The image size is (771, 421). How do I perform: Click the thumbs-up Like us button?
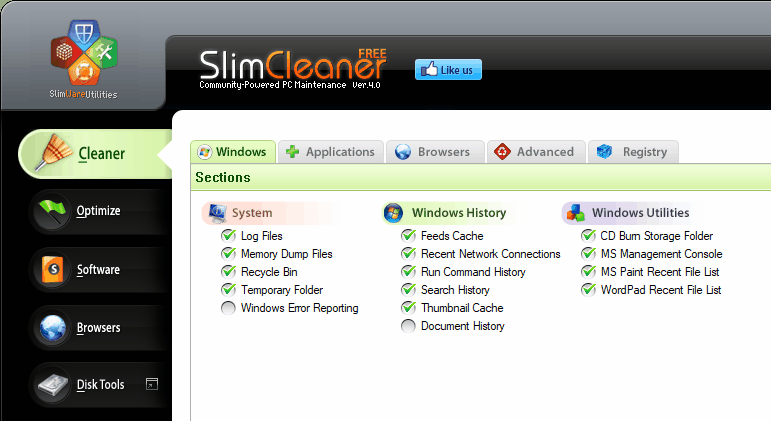448,69
